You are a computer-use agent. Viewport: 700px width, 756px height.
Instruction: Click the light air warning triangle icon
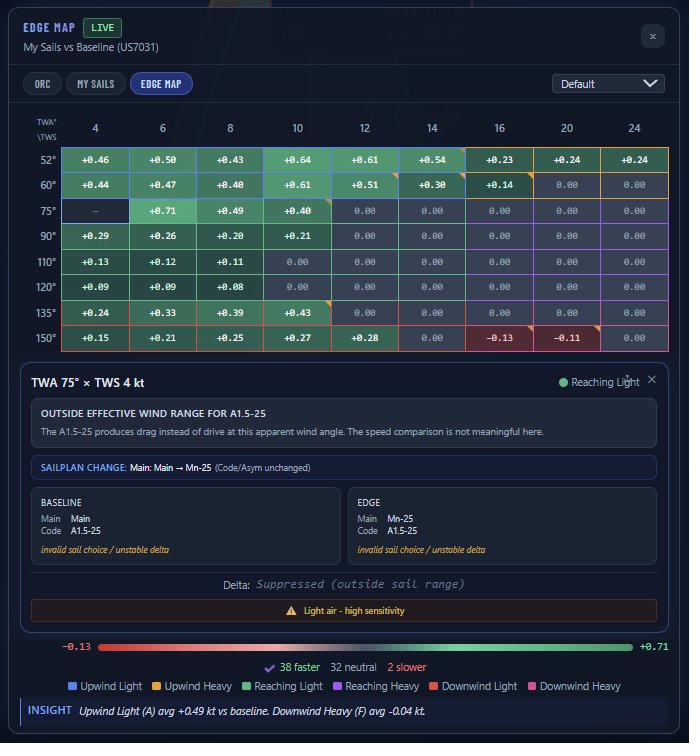291,610
